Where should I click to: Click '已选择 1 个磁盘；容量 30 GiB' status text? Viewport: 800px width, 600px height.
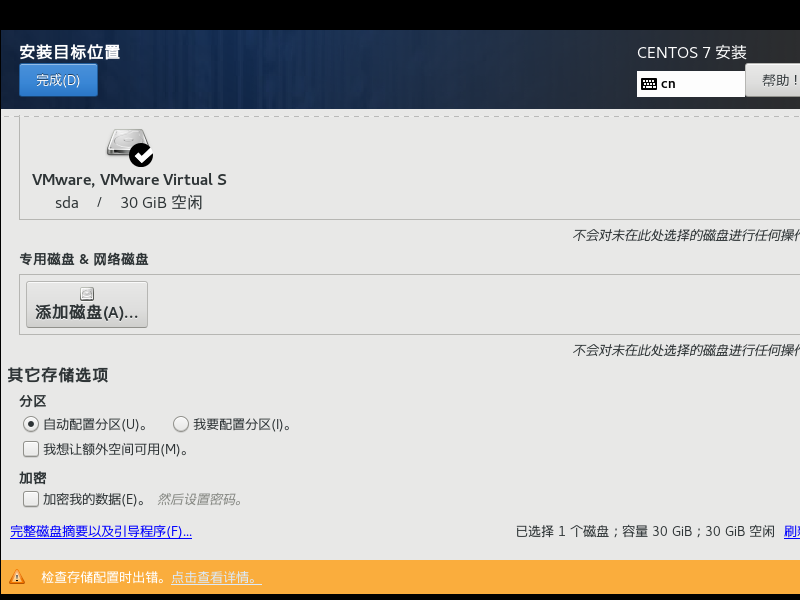[x=605, y=532]
